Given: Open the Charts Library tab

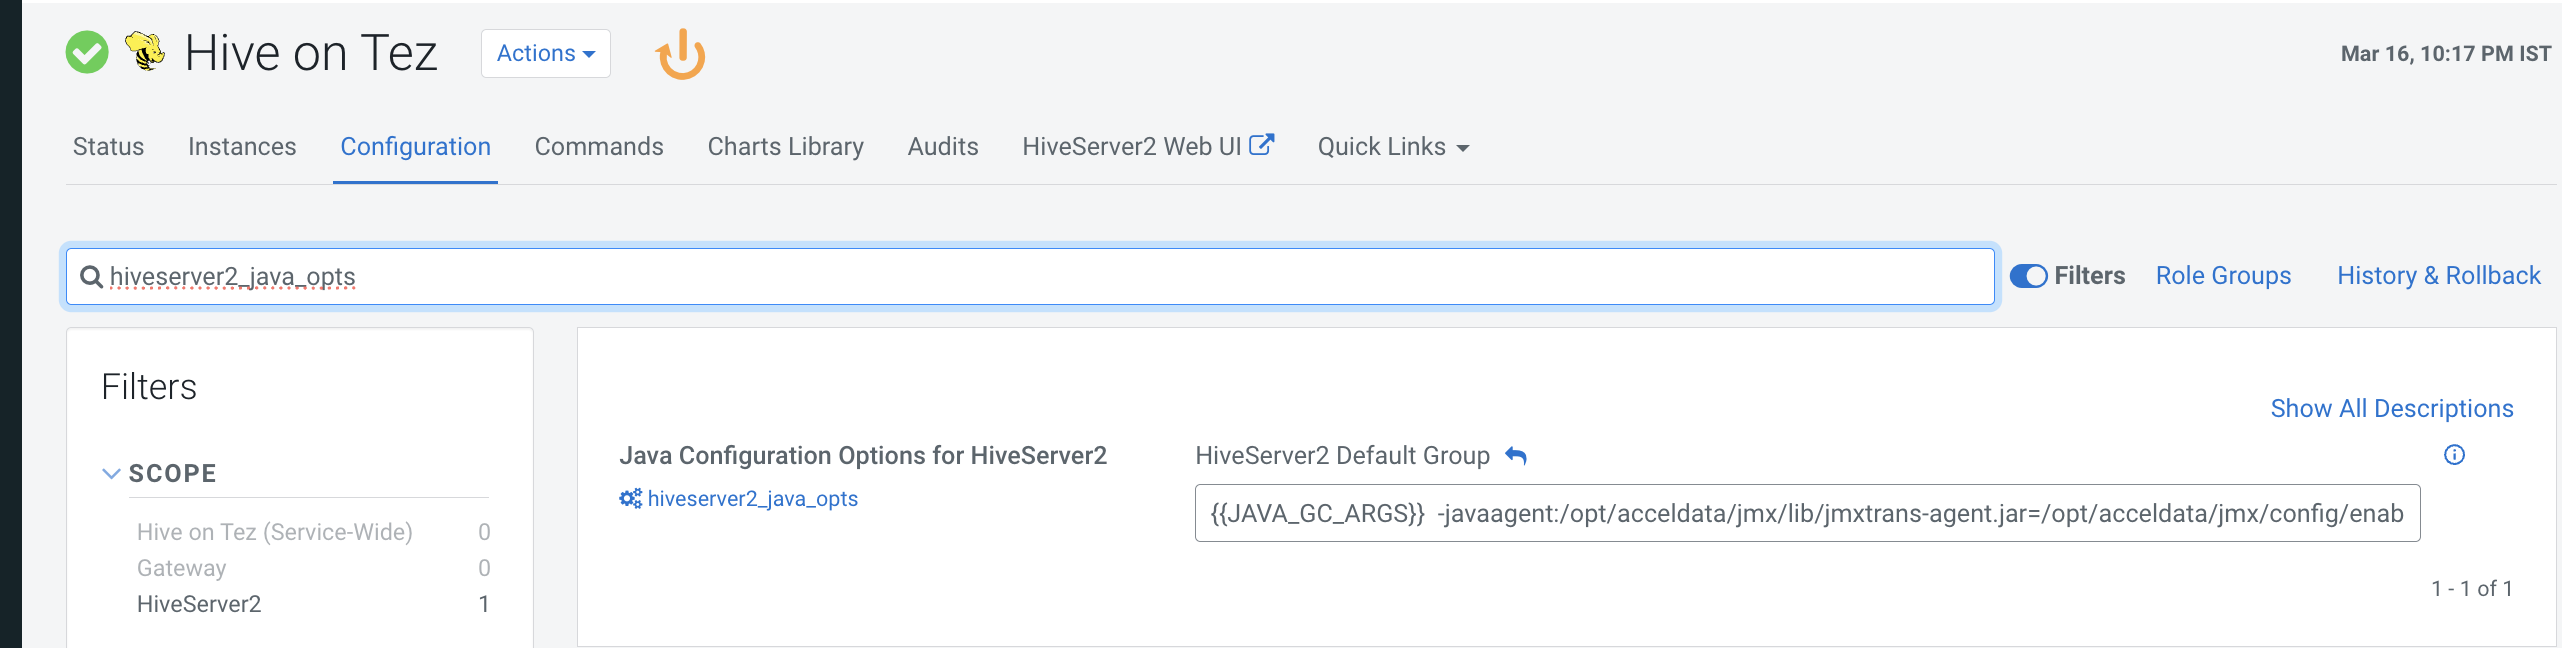Looking at the screenshot, I should [785, 147].
